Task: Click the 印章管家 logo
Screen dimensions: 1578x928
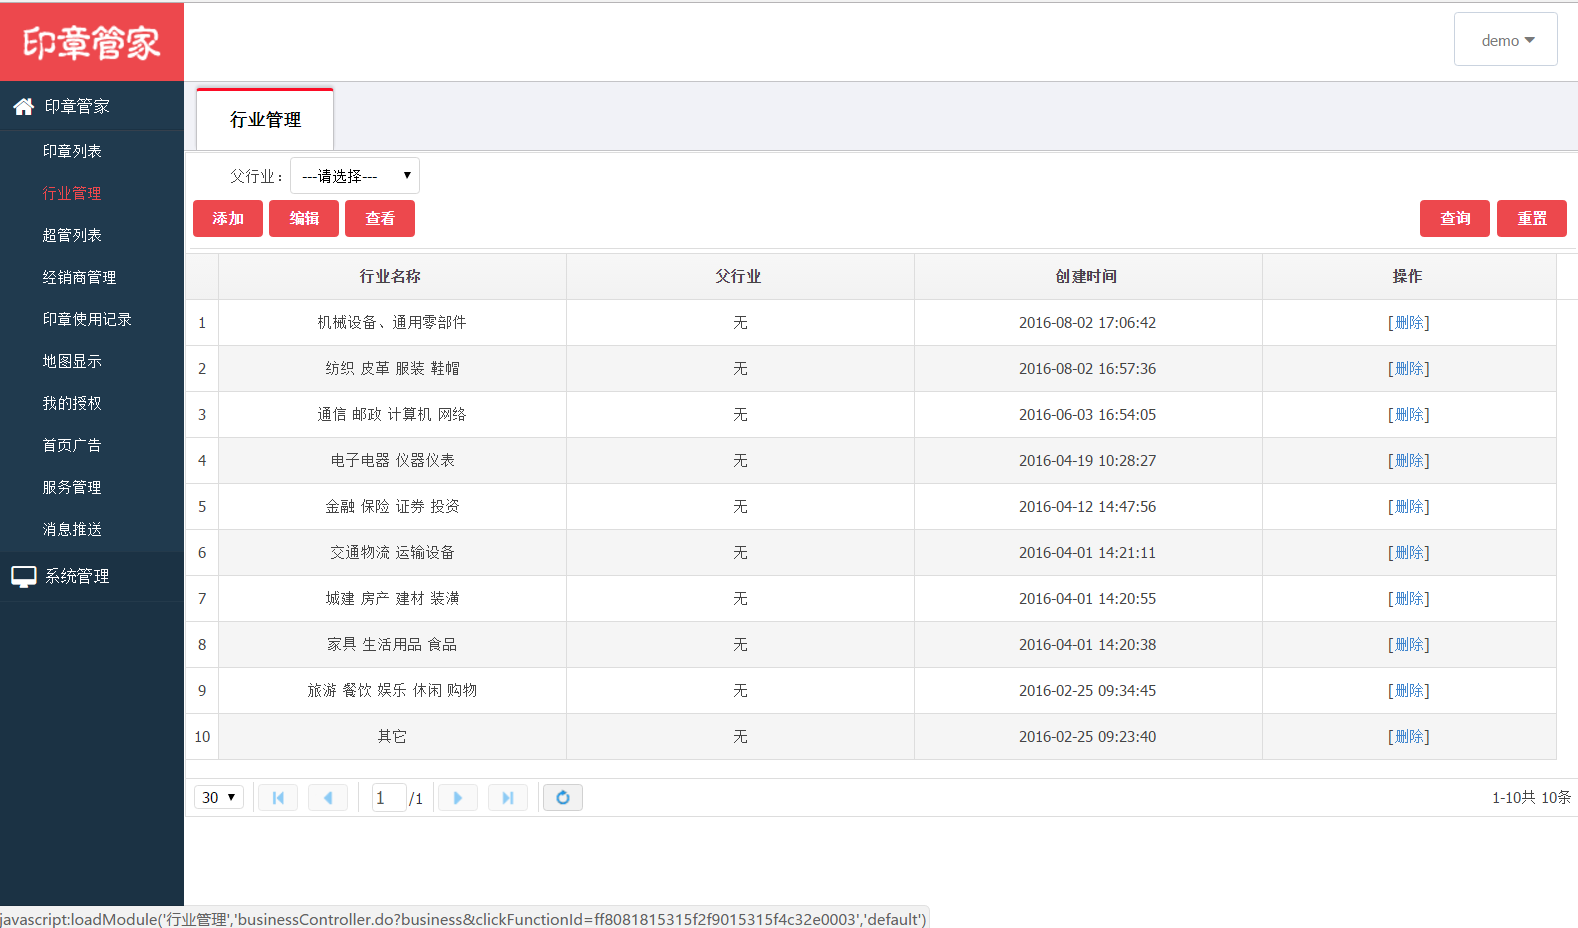Action: tap(92, 42)
